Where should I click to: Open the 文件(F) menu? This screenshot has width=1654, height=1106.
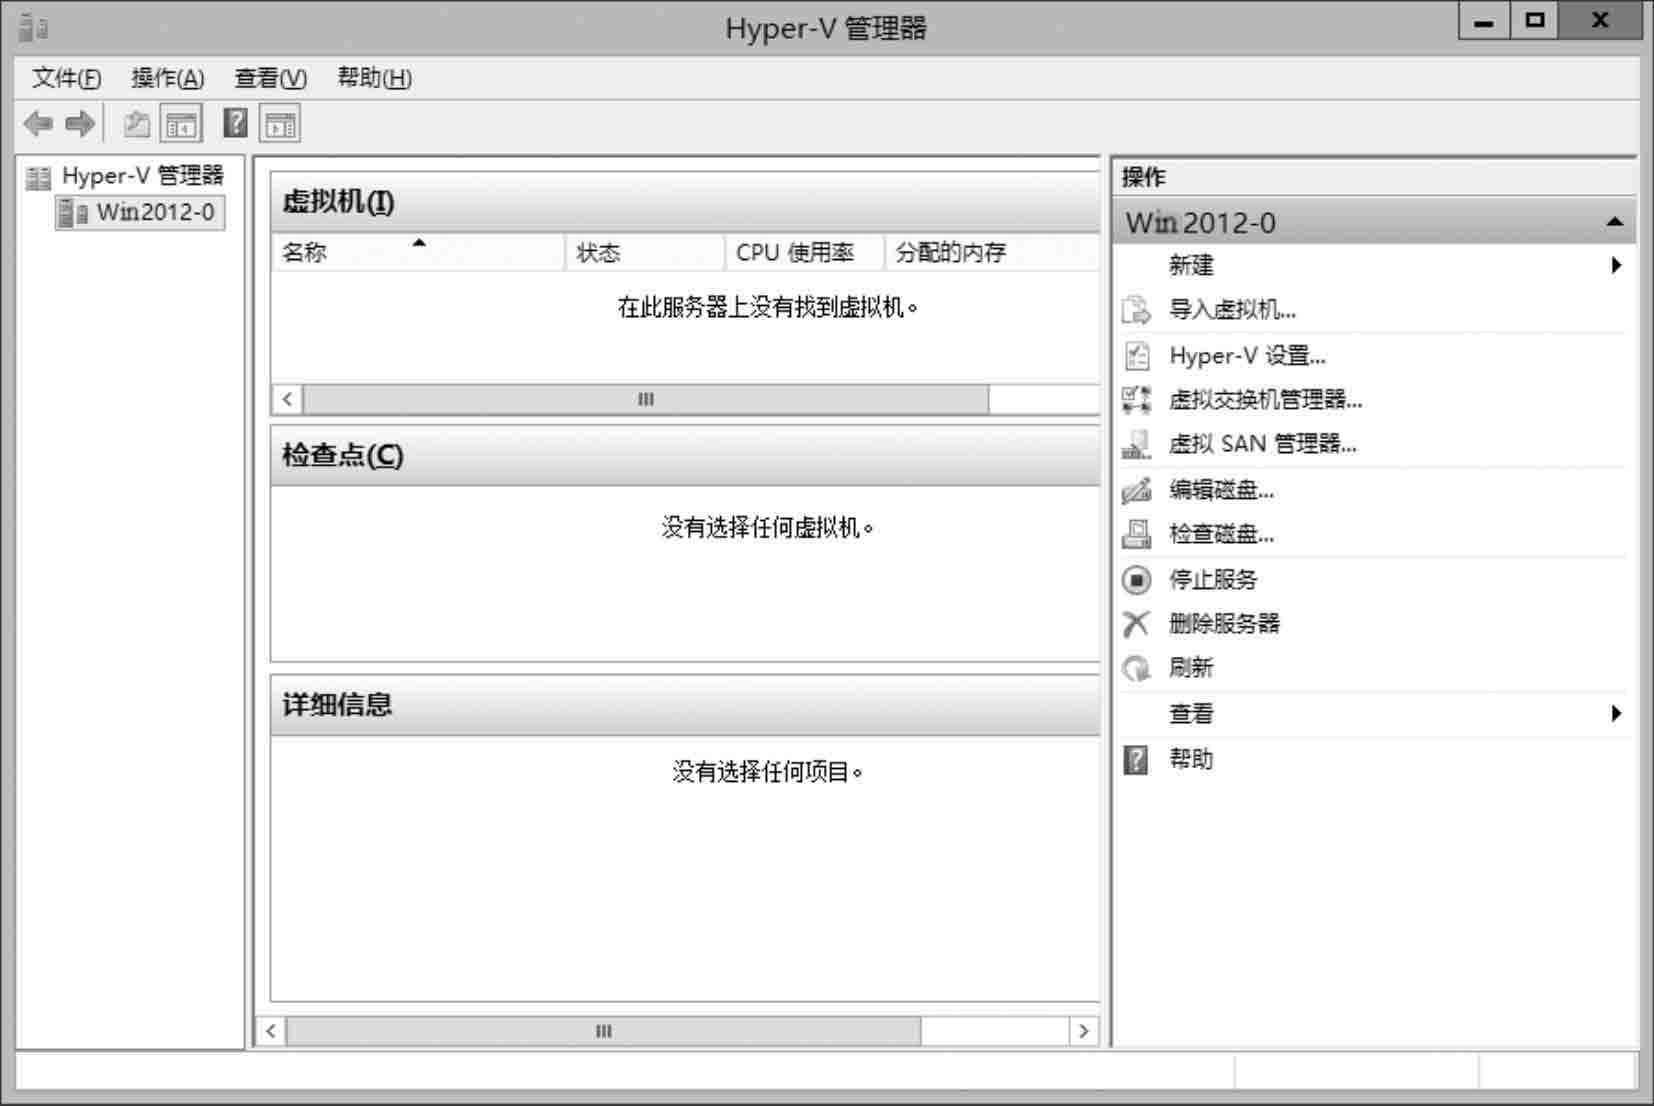tap(66, 78)
